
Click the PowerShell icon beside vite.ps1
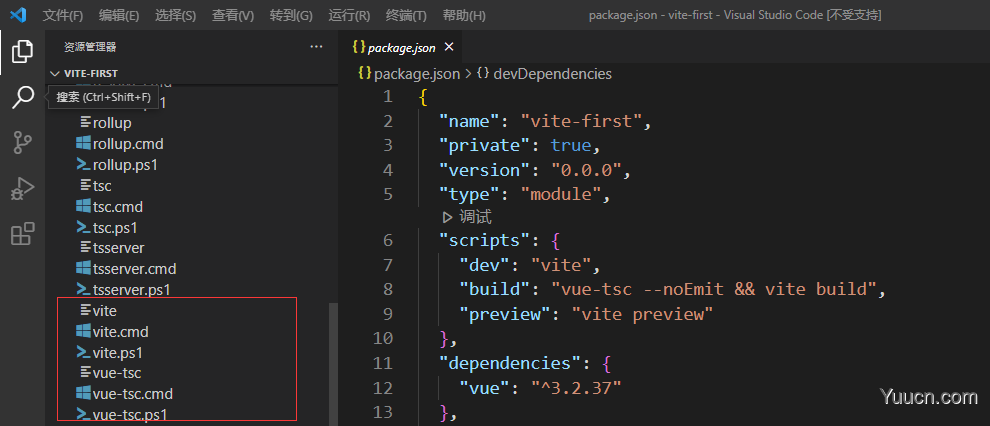coord(83,352)
